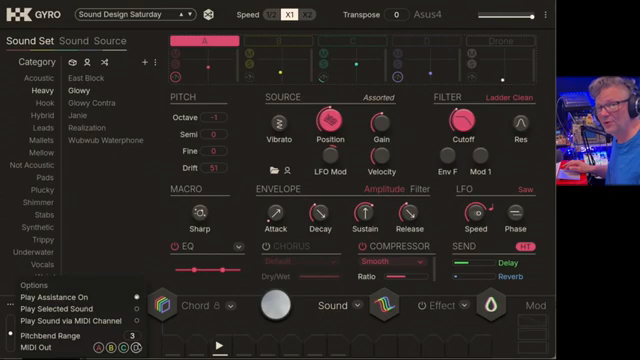Screen dimensions: 640x360
Task: Click the Transpose value field
Action: pos(396,15)
